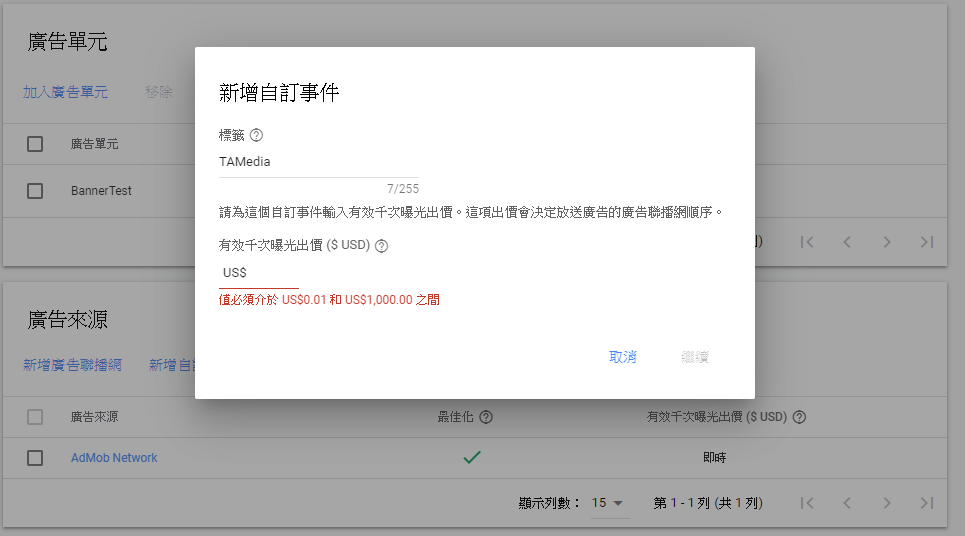Go to last page in 廣告單元 pagination
Image resolution: width=965 pixels, height=536 pixels.
pyautogui.click(x=927, y=242)
